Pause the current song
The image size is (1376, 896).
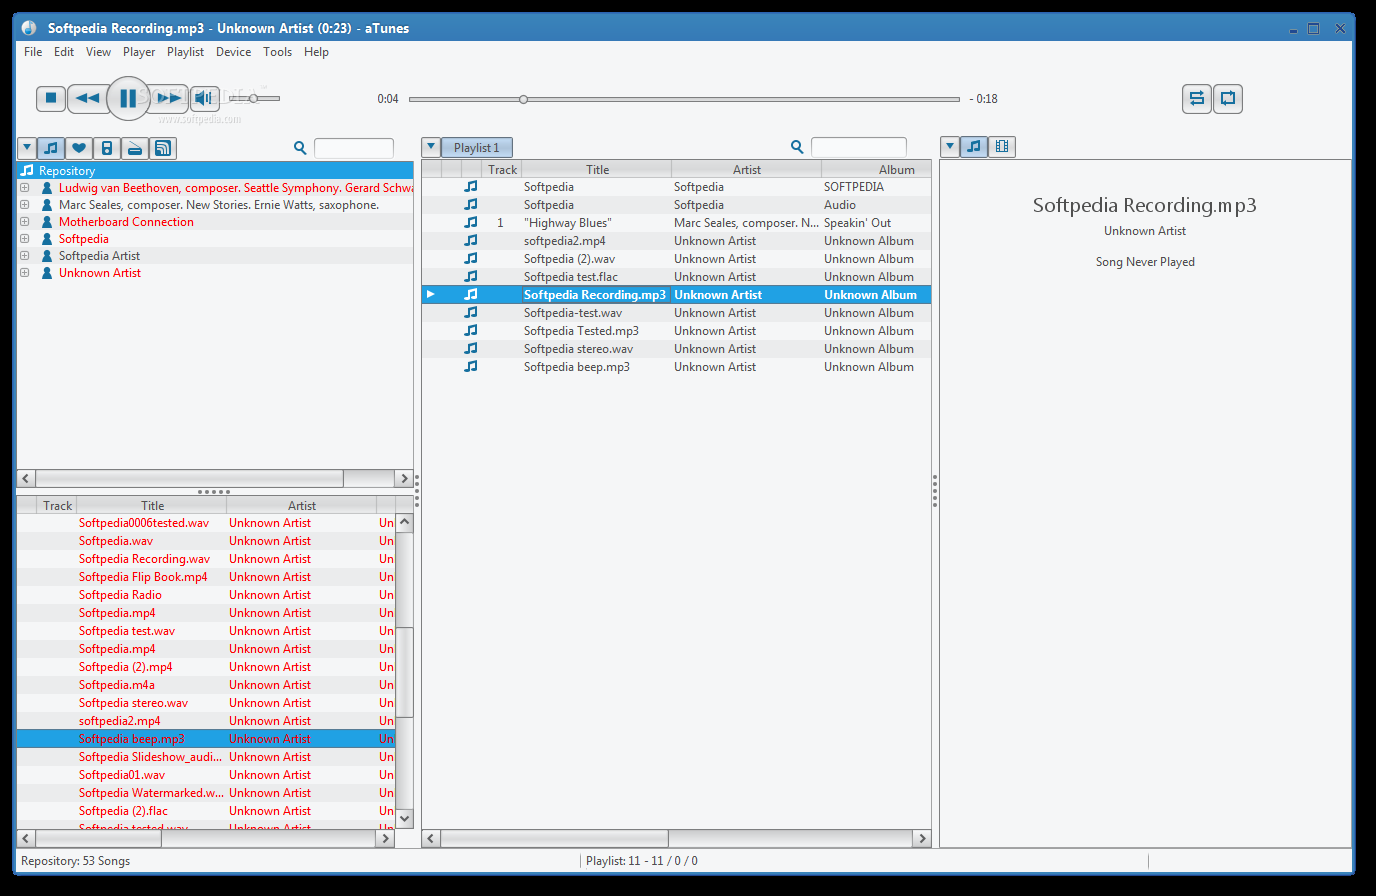coord(128,98)
